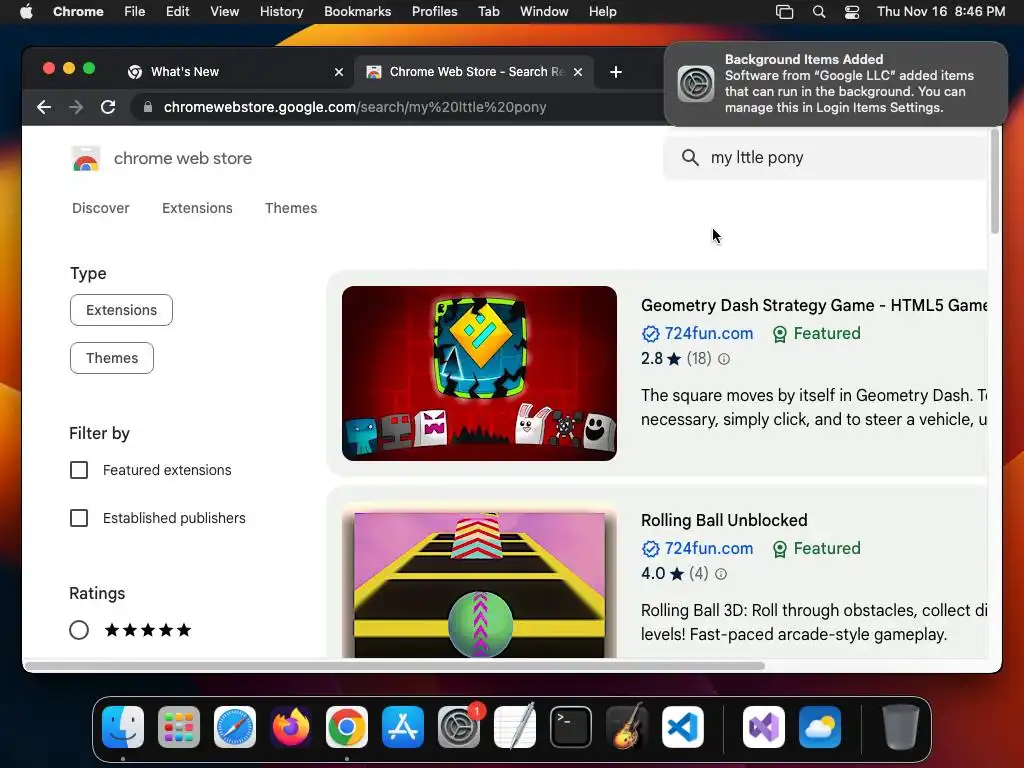
Task: Go to the Extensions navigation tab
Action: click(197, 208)
